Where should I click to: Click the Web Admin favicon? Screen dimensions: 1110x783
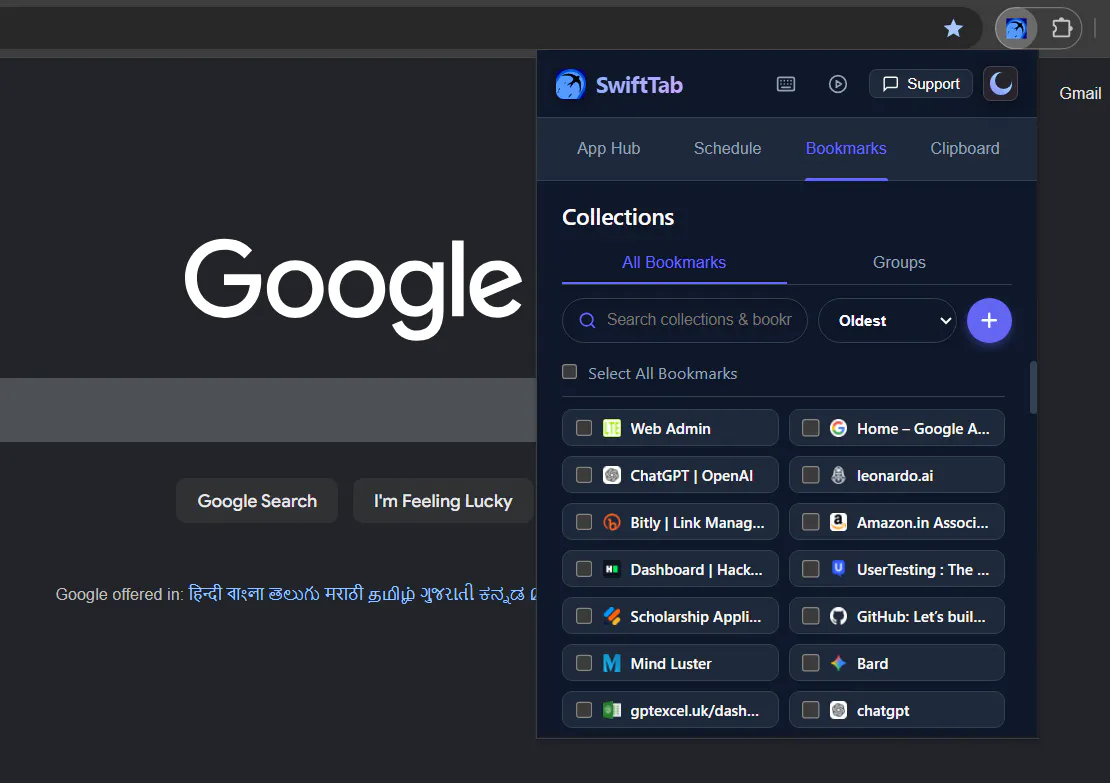612,428
